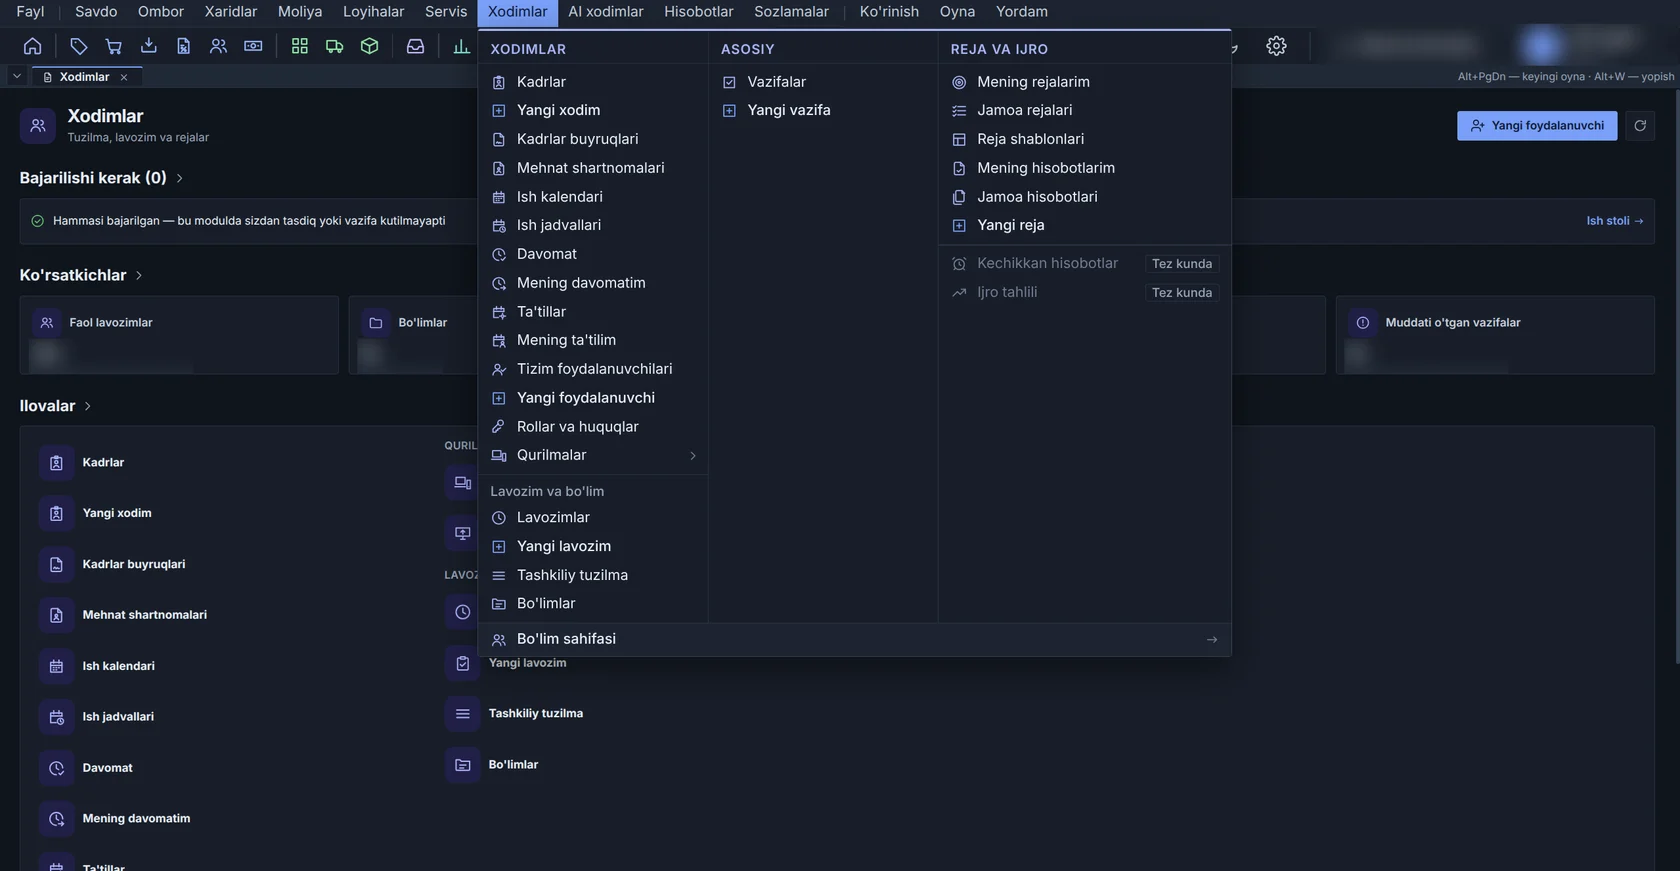Open the Savdo menu

96,12
